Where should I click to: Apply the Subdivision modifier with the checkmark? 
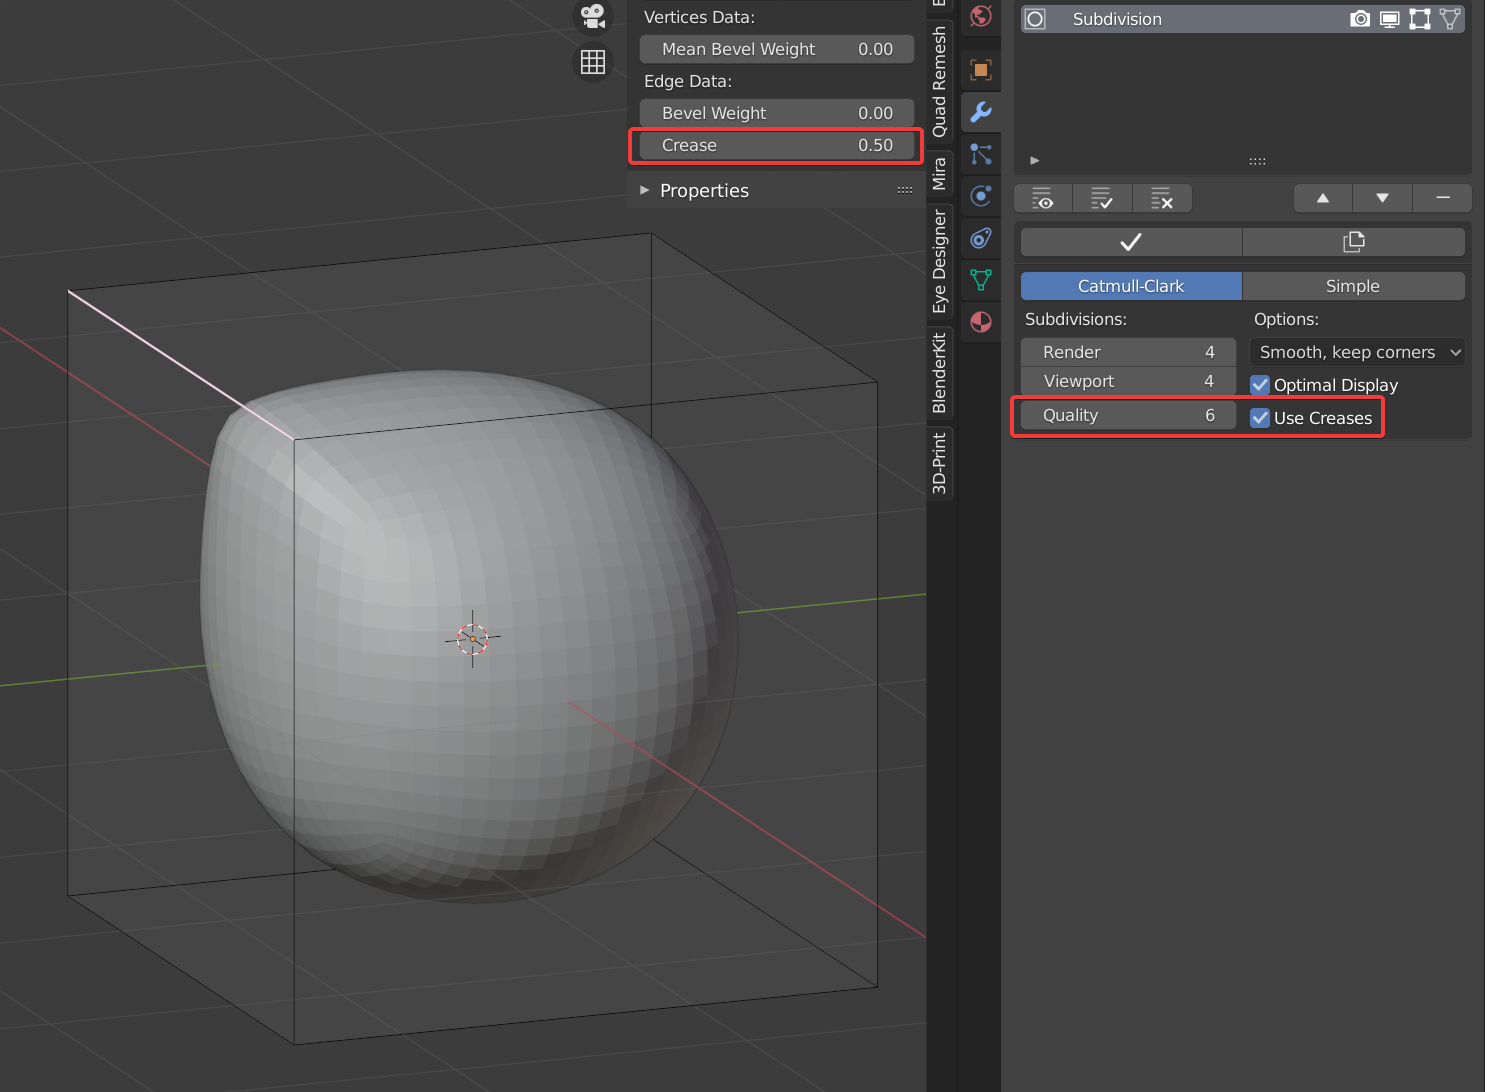click(x=1130, y=241)
